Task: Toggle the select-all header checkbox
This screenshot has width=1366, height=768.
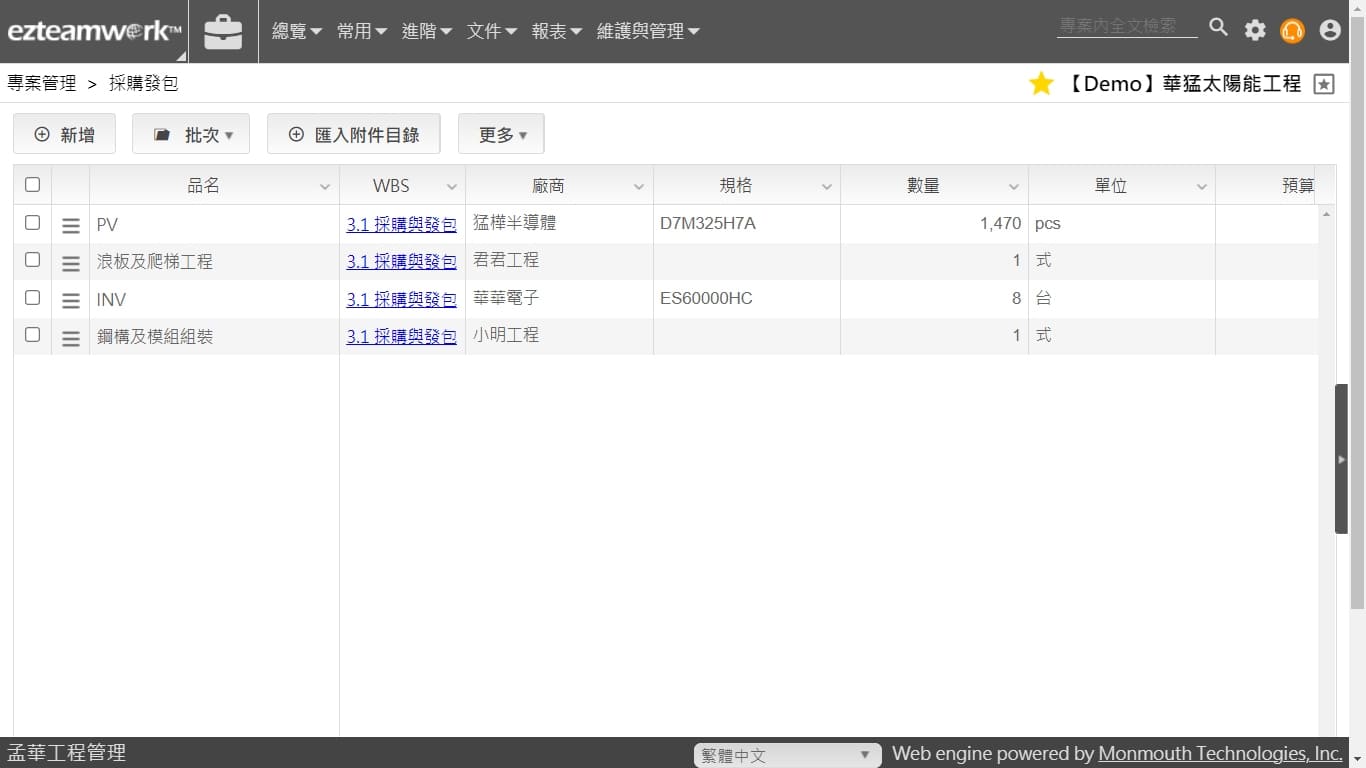Action: [x=32, y=185]
